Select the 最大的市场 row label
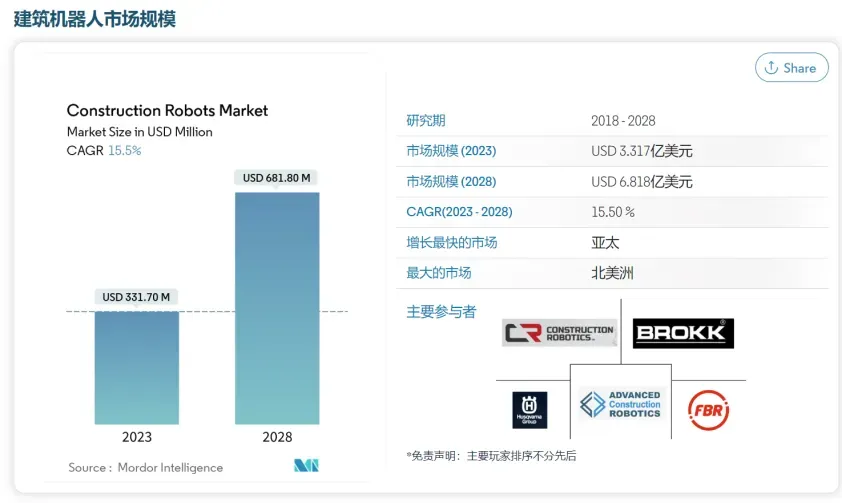The image size is (842, 503). pyautogui.click(x=439, y=273)
